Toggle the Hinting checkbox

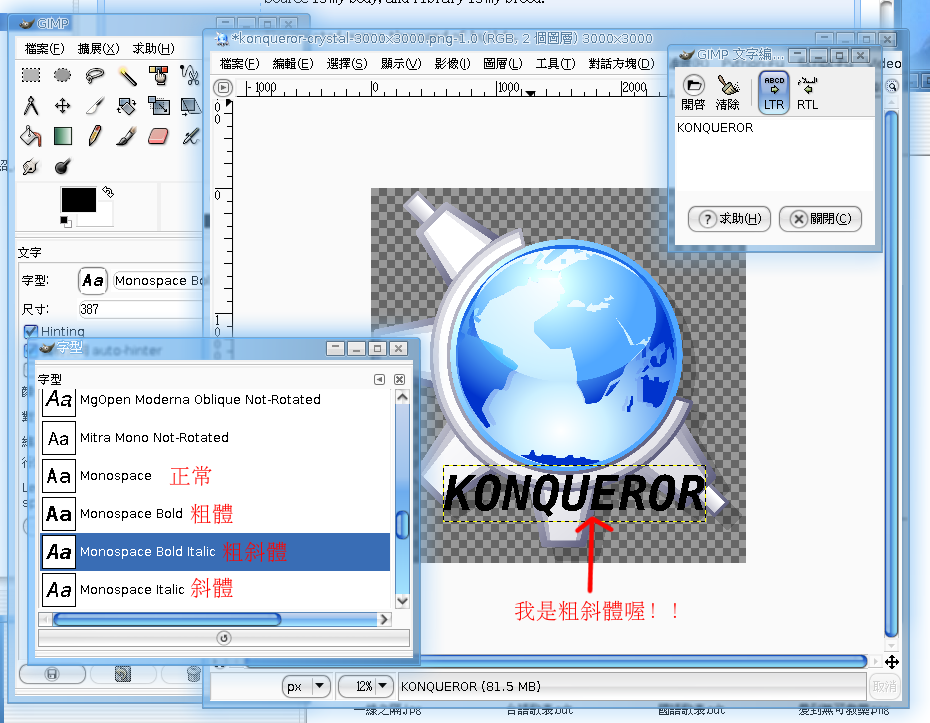pyautogui.click(x=31, y=331)
